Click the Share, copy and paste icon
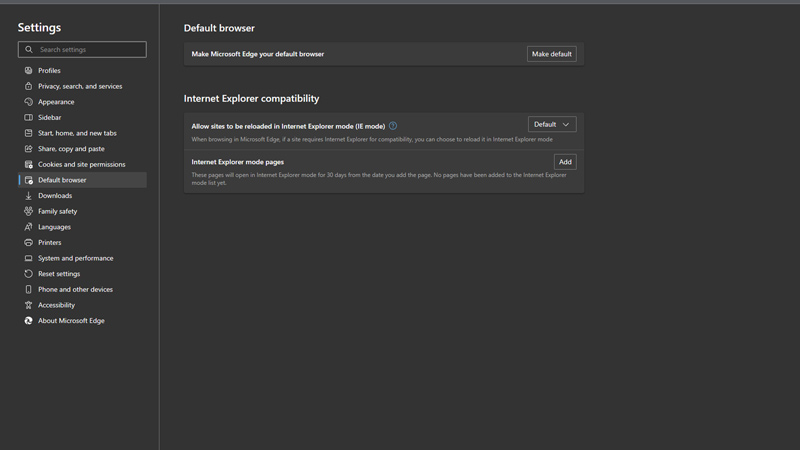800x450 pixels. [x=29, y=148]
